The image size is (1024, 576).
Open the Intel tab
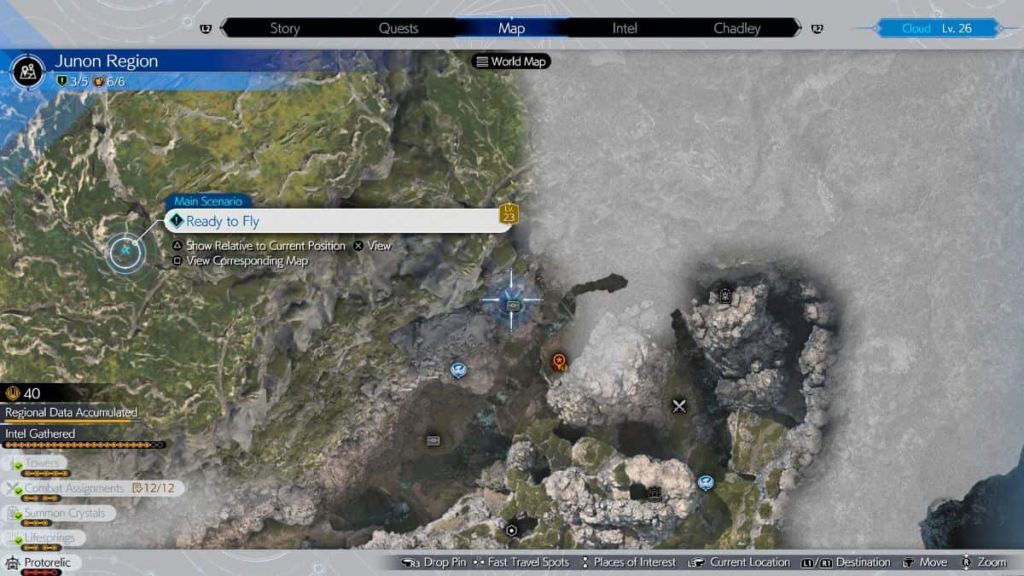[624, 28]
